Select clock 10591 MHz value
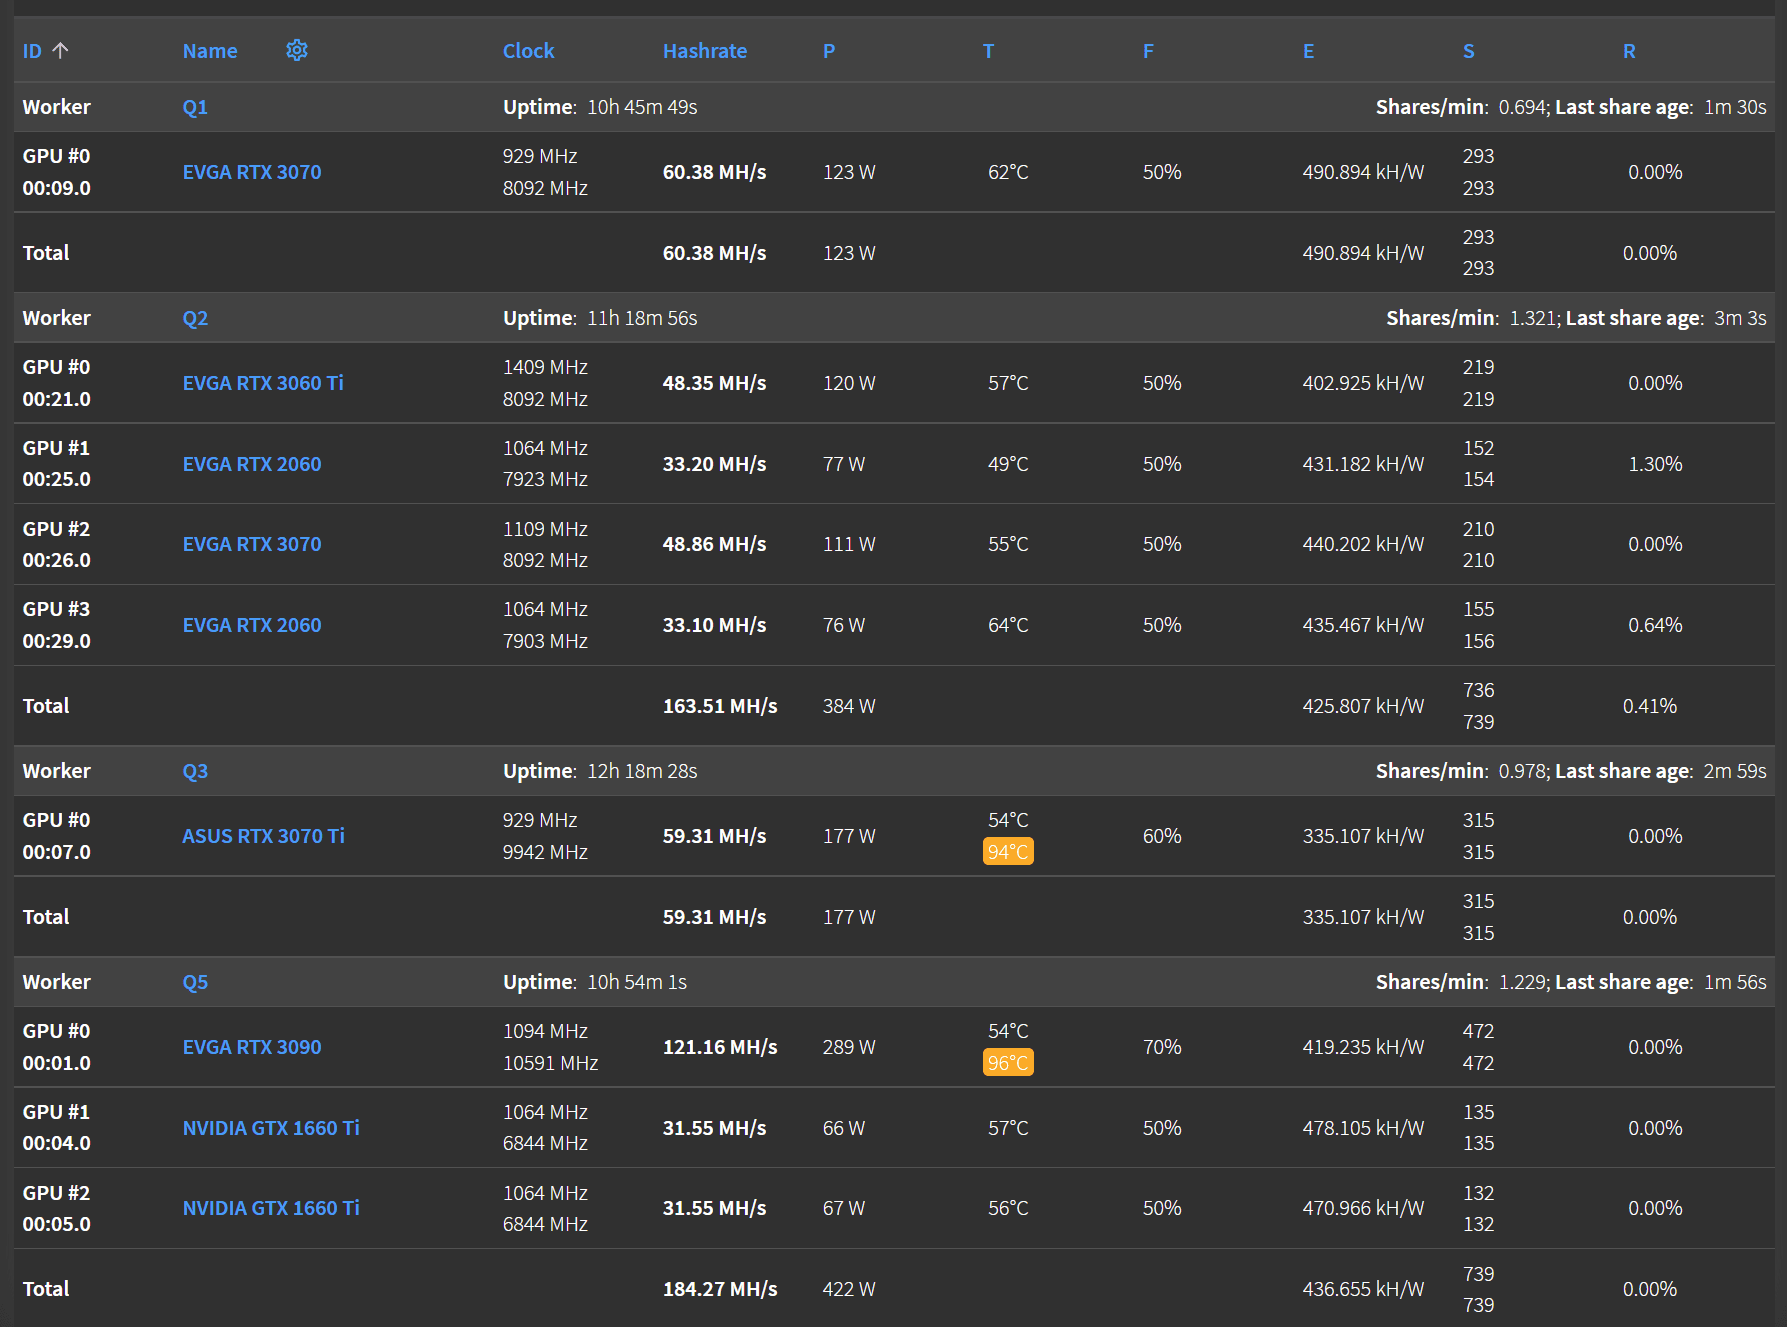The width and height of the screenshot is (1787, 1327). (550, 1063)
